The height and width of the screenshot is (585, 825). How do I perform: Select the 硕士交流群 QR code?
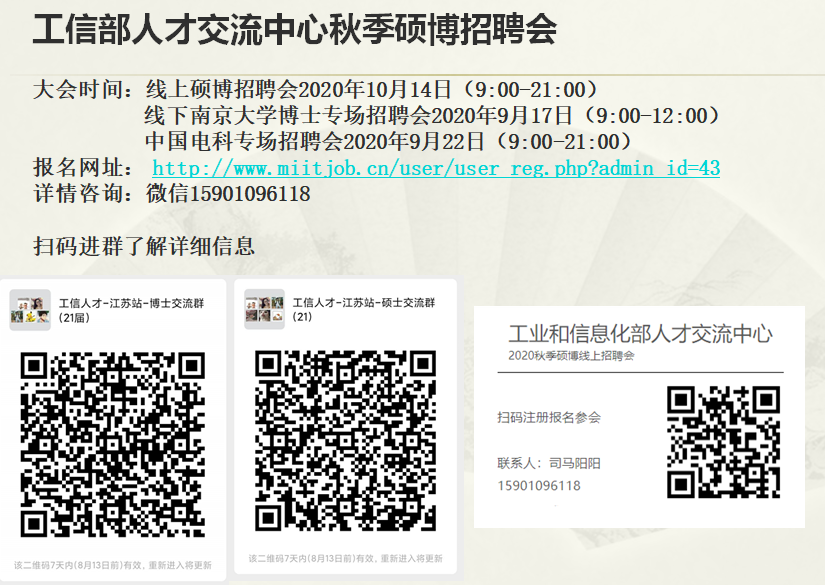pos(345,440)
